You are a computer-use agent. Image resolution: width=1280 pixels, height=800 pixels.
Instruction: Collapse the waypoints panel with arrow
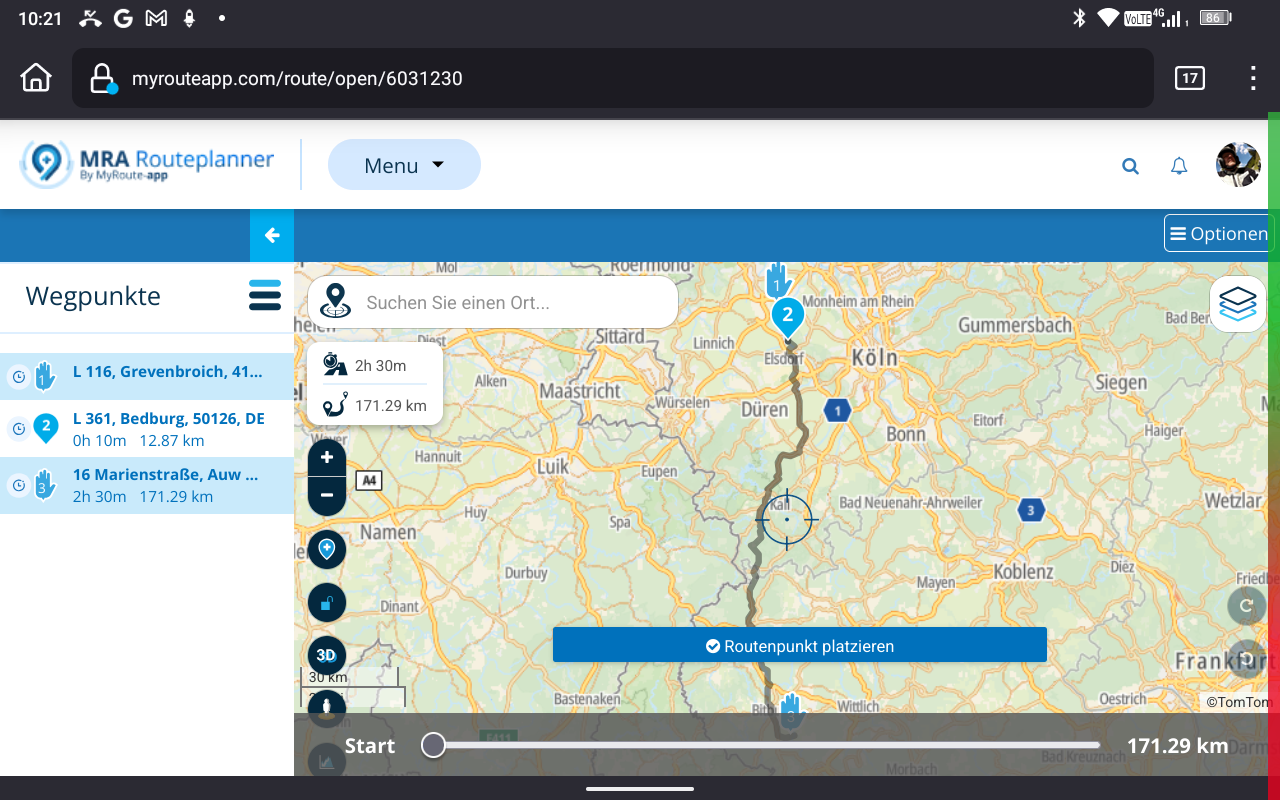coord(272,236)
